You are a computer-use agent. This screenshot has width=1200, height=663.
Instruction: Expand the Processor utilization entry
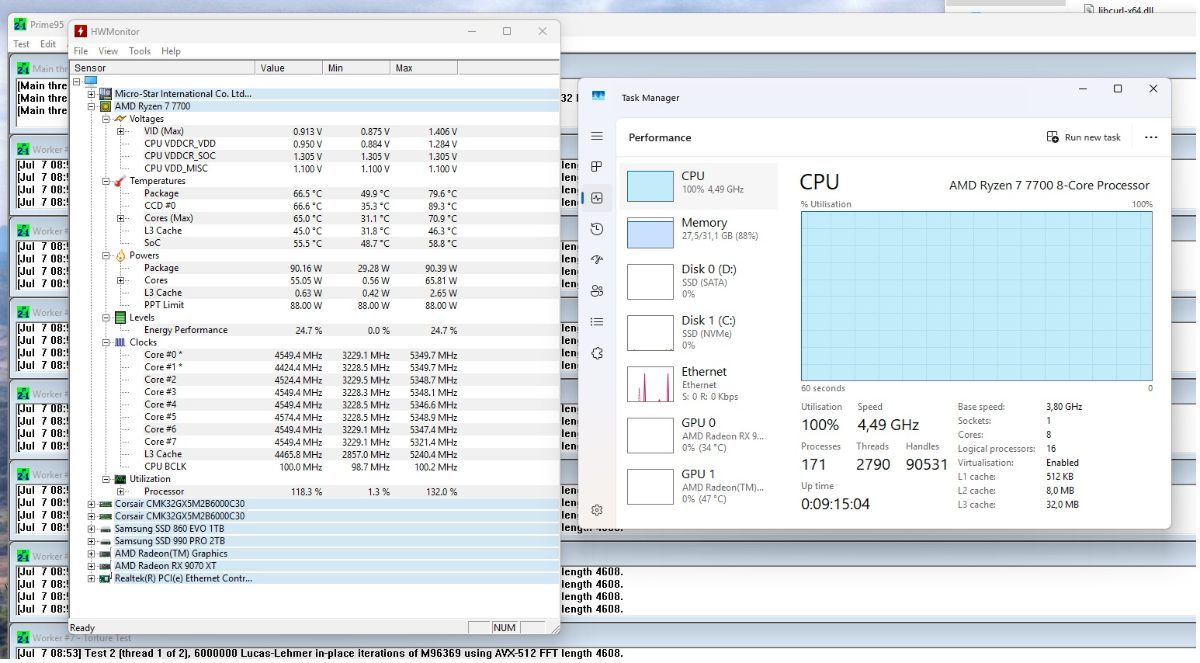coord(121,491)
